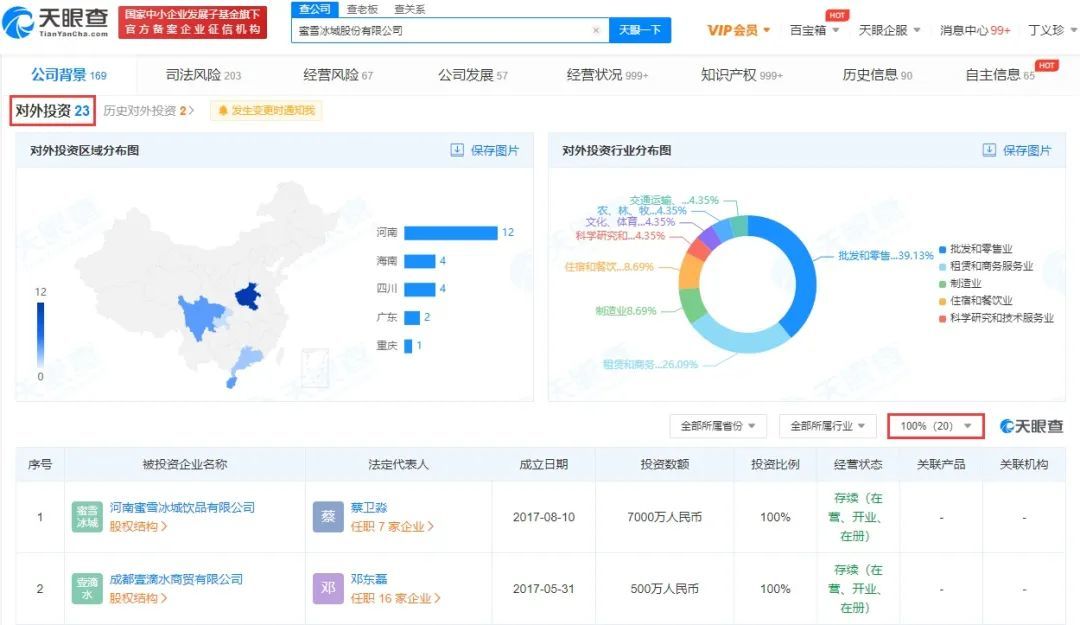Image resolution: width=1080 pixels, height=625 pixels.
Task: Click the 河南 bar showing 12 investments
Action: 450,233
